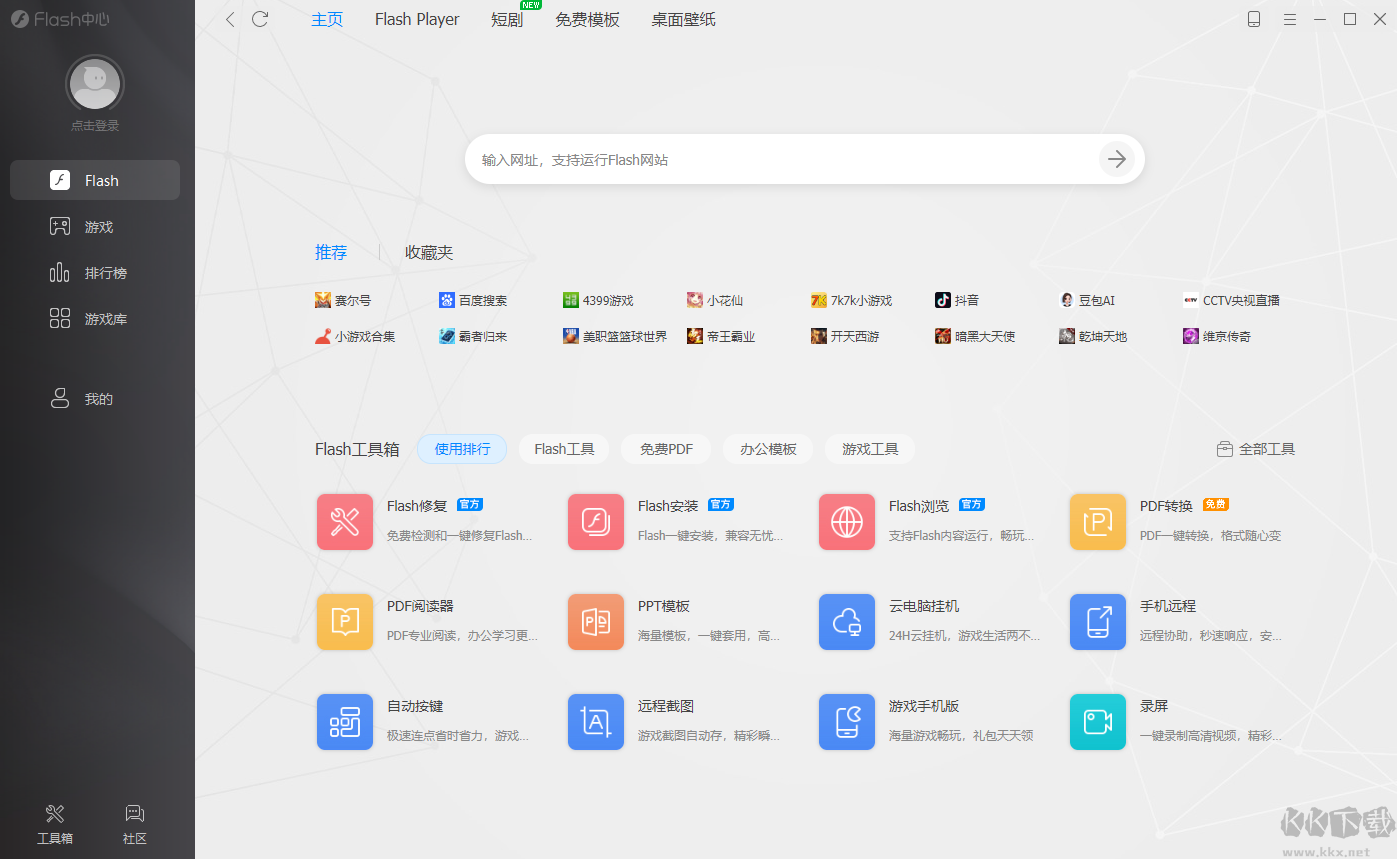Go back using the left arrow
This screenshot has height=859, width=1397.
[230, 19]
